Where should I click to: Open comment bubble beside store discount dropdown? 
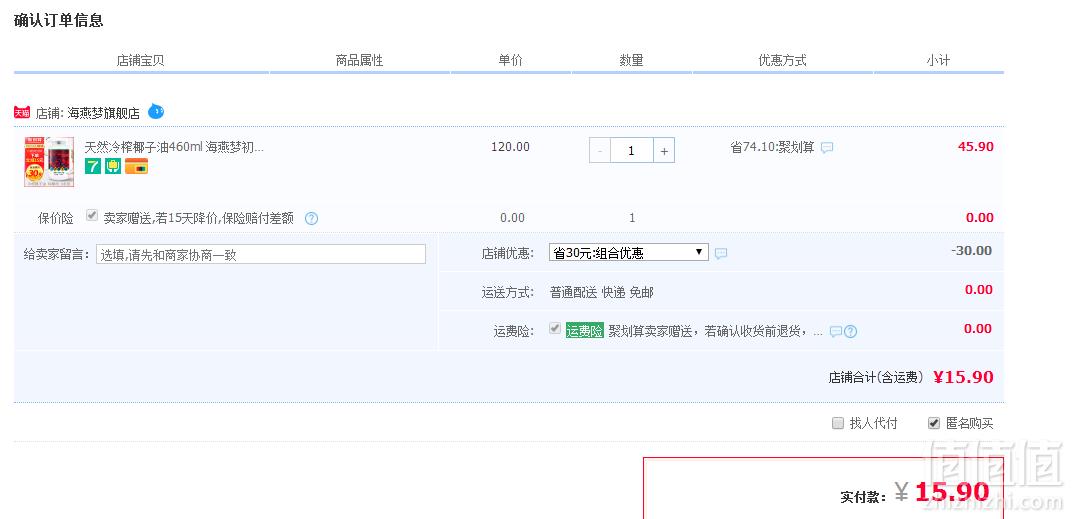(x=721, y=254)
